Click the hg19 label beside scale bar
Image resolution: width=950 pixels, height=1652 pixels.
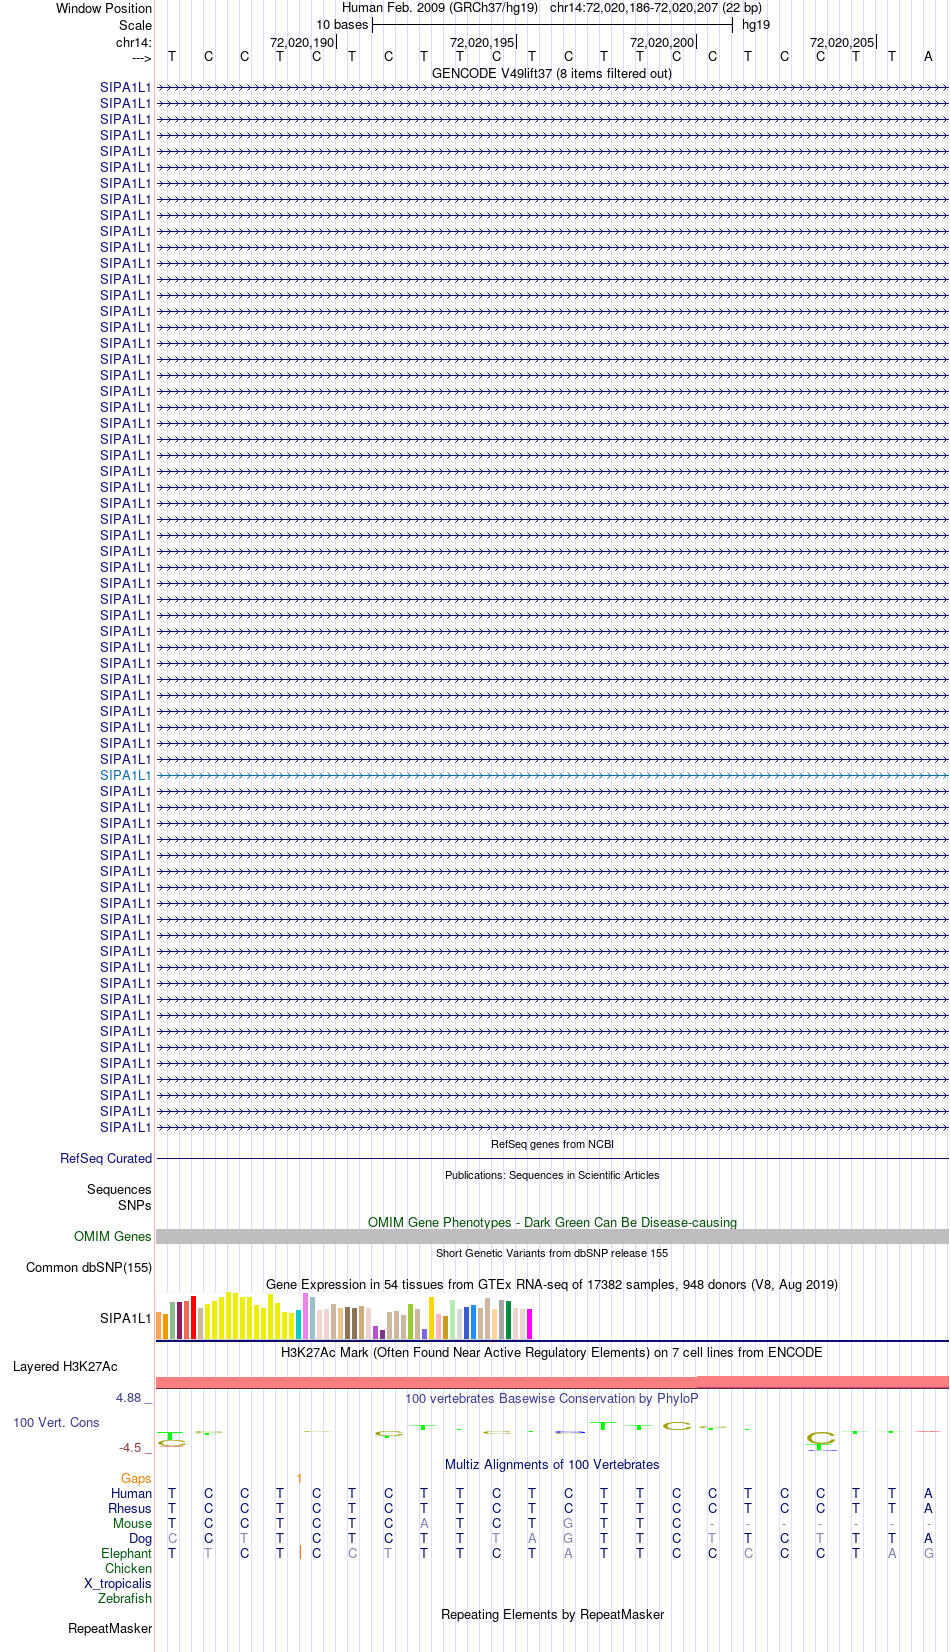click(x=756, y=25)
